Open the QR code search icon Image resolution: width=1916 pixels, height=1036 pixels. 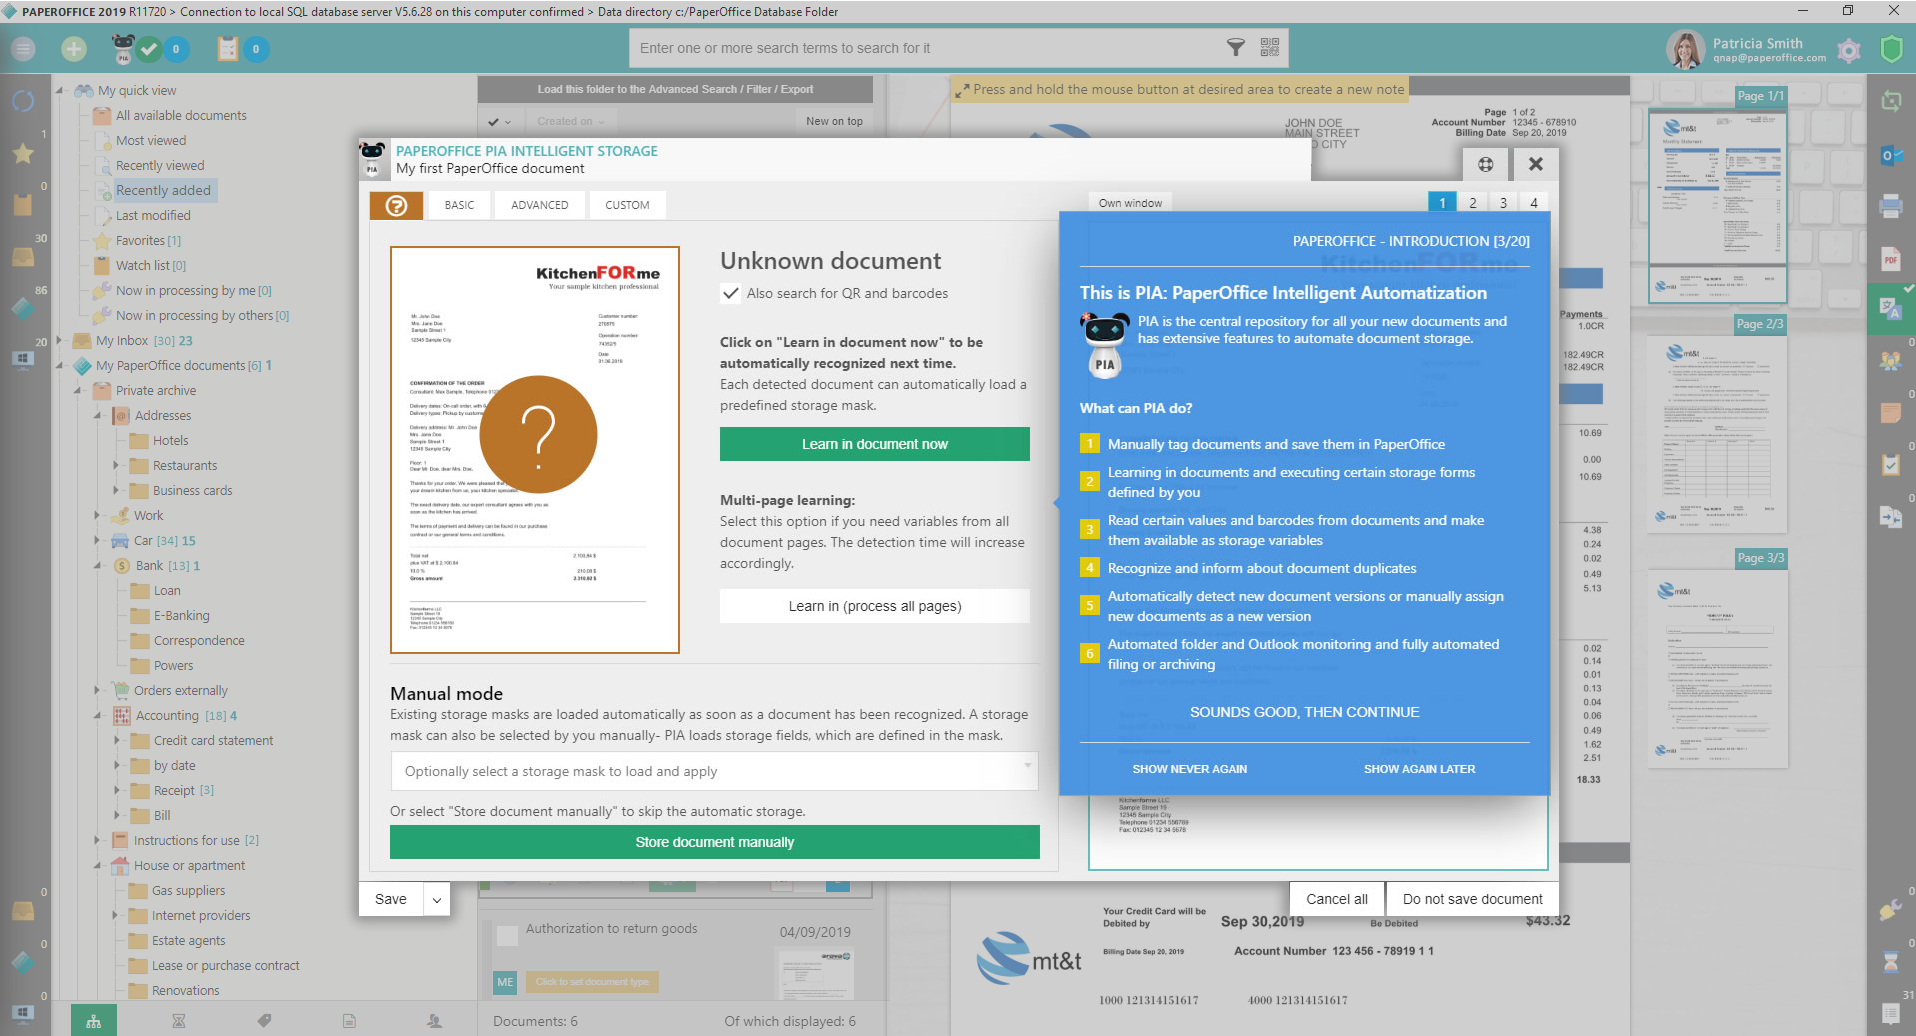click(x=1270, y=47)
